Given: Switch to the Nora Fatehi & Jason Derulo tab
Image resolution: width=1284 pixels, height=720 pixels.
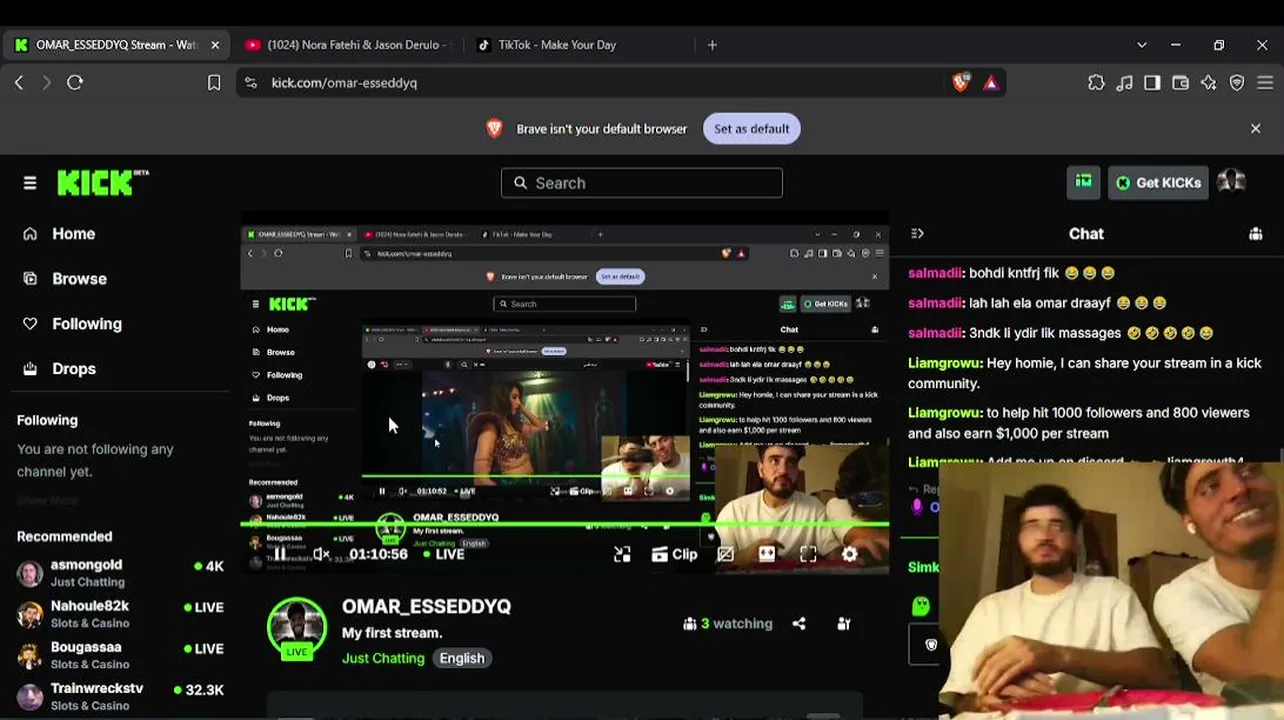Looking at the screenshot, I should (348, 45).
